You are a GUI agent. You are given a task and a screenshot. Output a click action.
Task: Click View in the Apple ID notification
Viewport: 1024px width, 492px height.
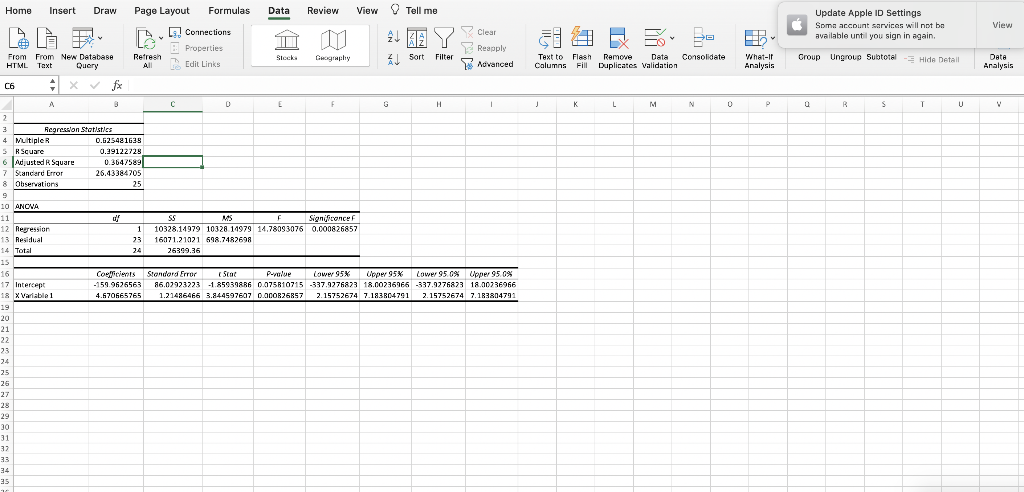point(1002,25)
